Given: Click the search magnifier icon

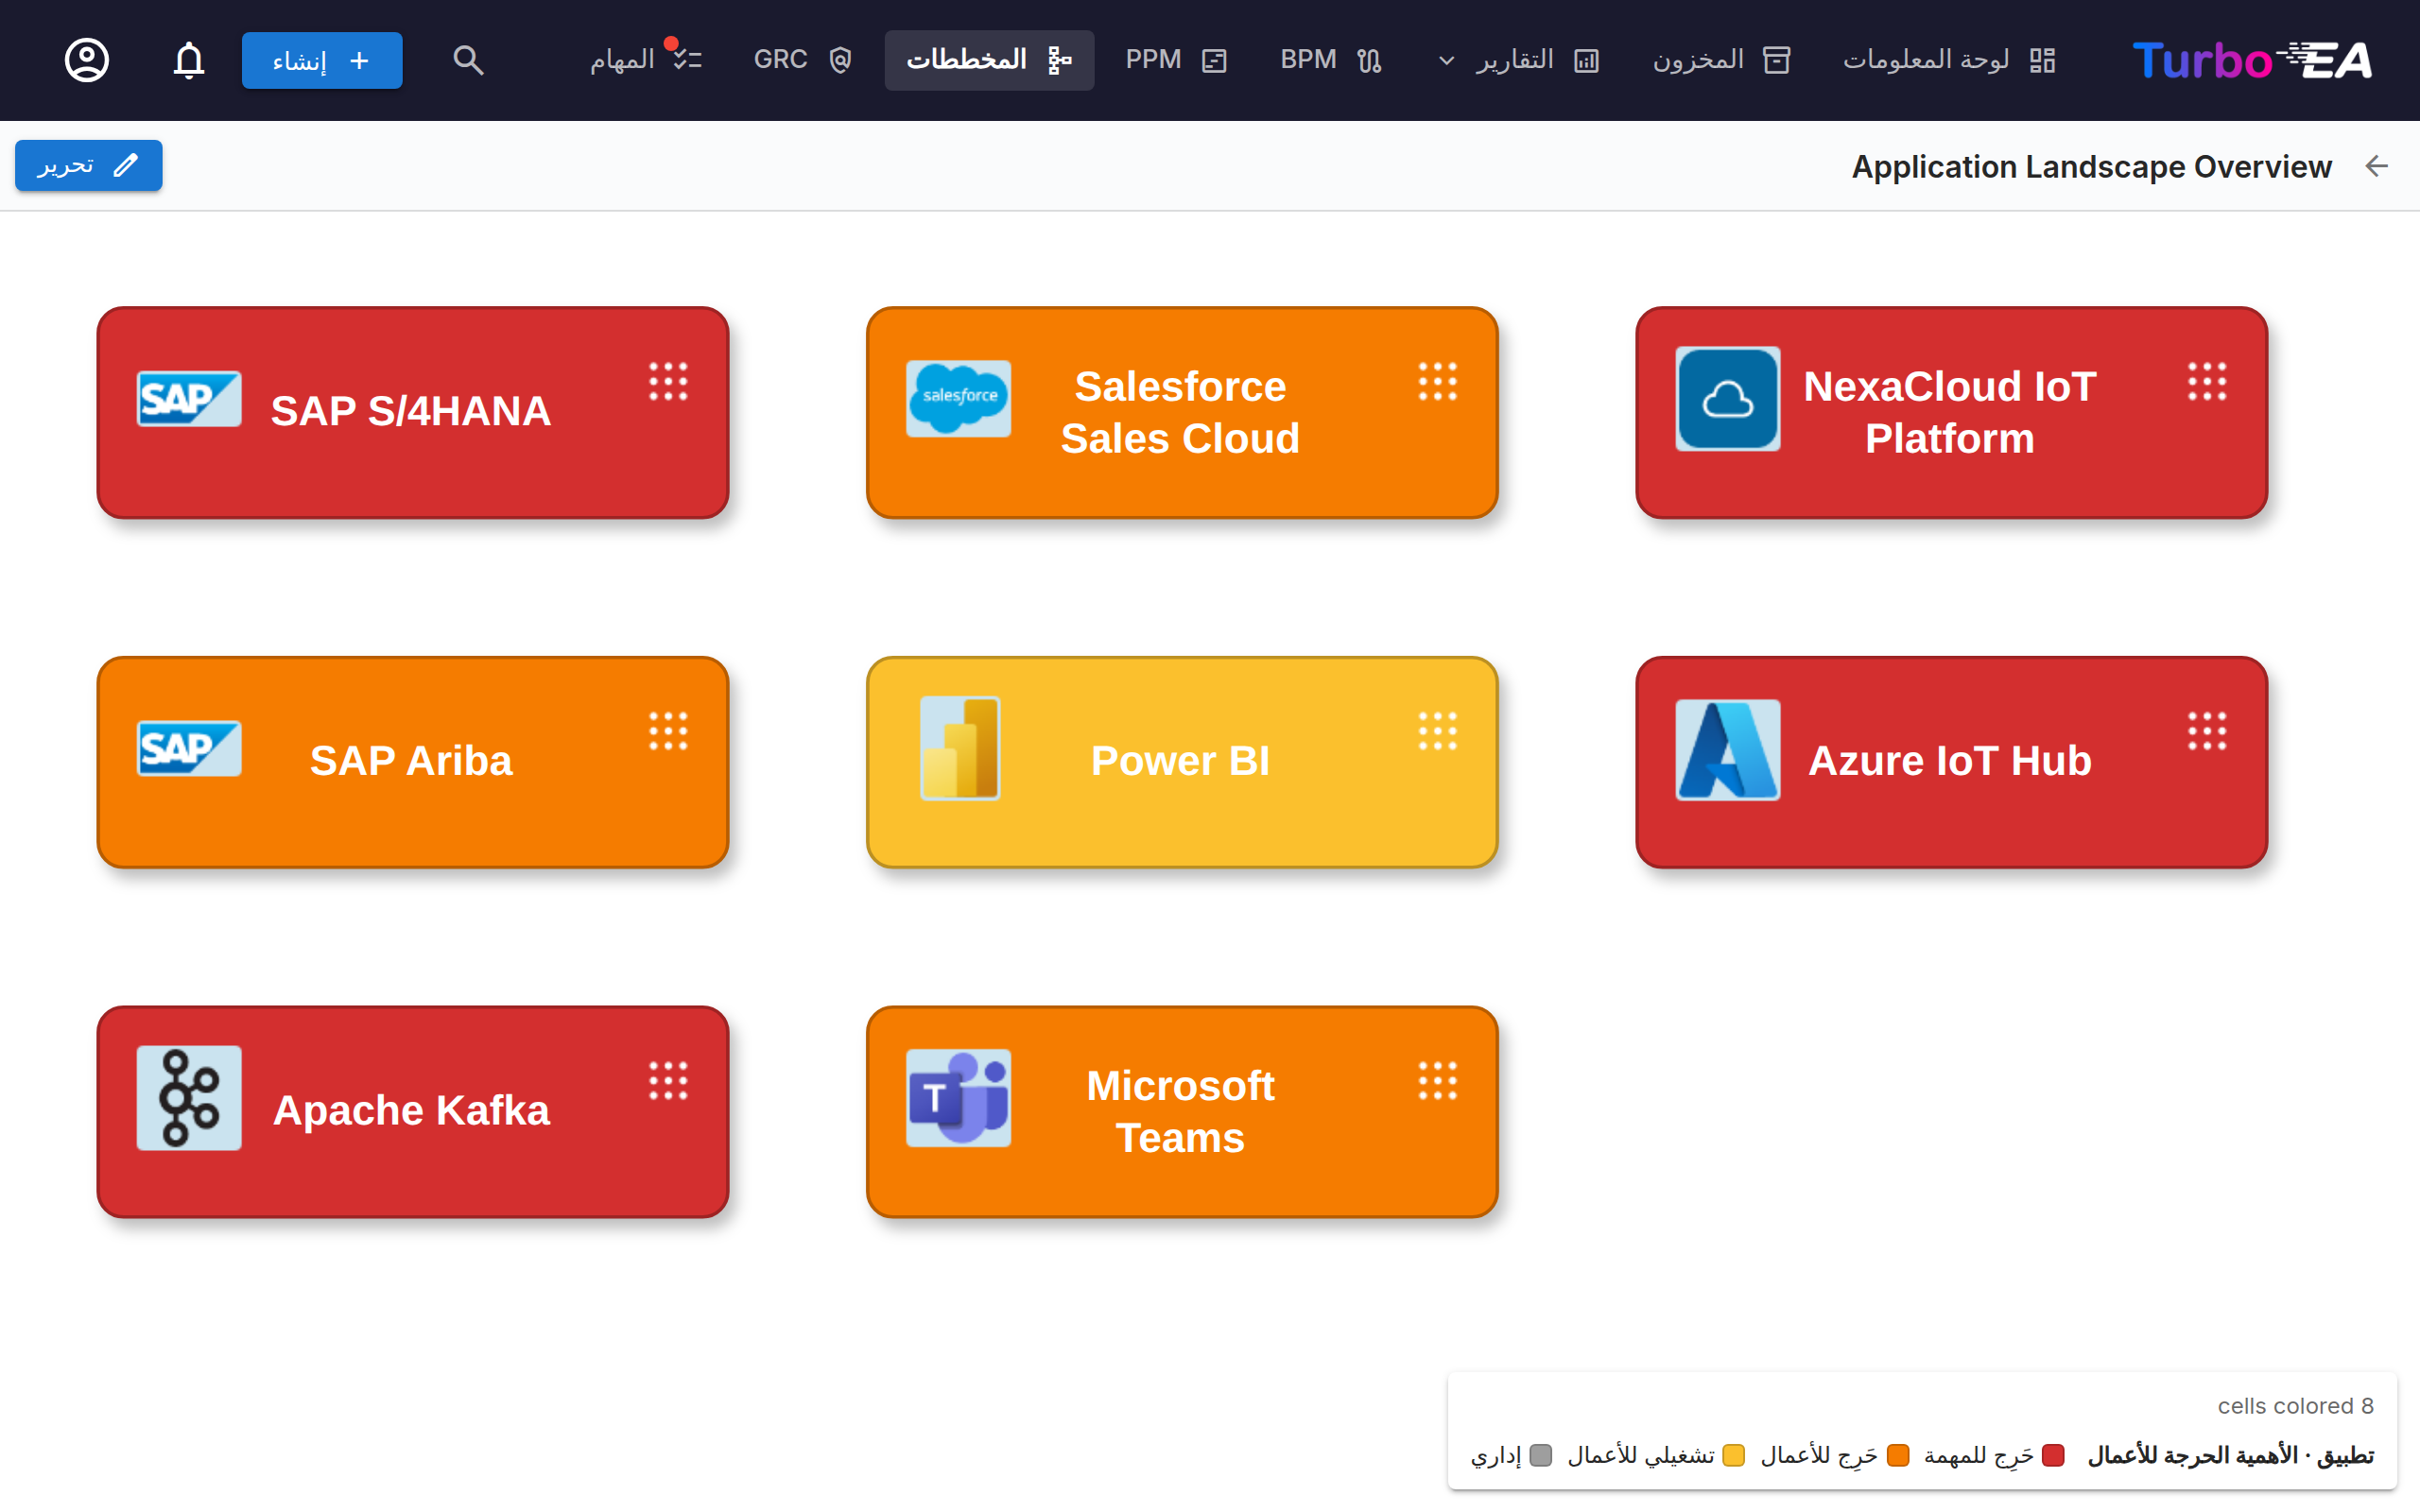Looking at the screenshot, I should tap(468, 60).
